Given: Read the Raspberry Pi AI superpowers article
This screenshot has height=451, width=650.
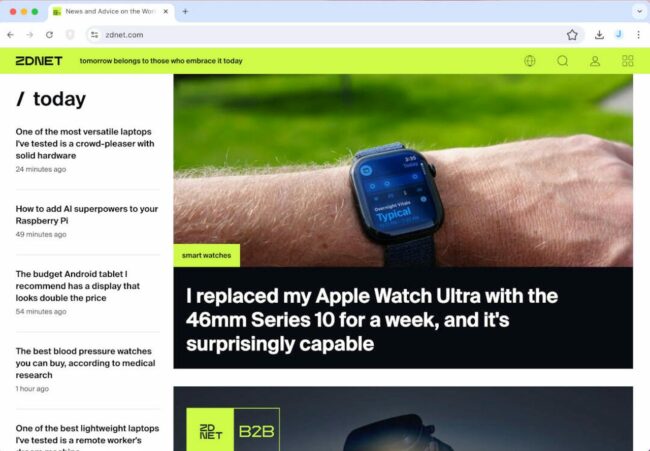Looking at the screenshot, I should (87, 215).
